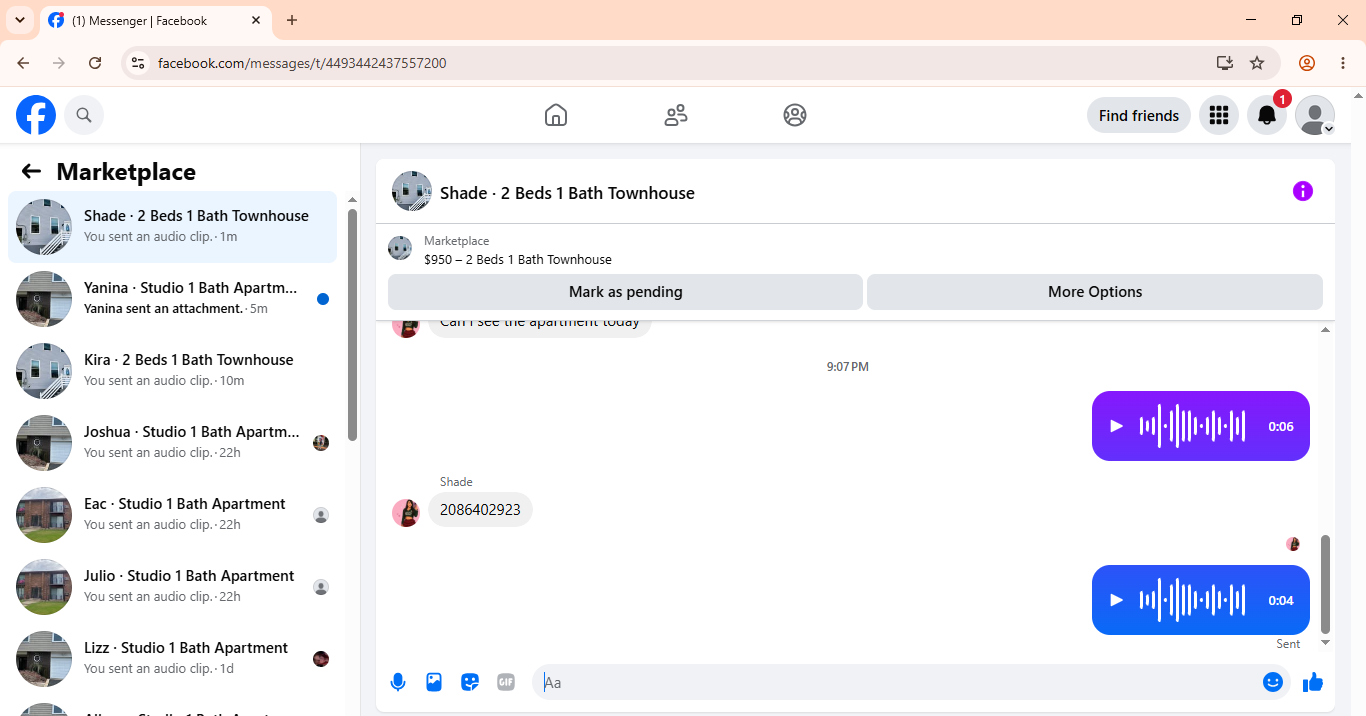Open More Options button
The height and width of the screenshot is (716, 1366).
(x=1095, y=292)
